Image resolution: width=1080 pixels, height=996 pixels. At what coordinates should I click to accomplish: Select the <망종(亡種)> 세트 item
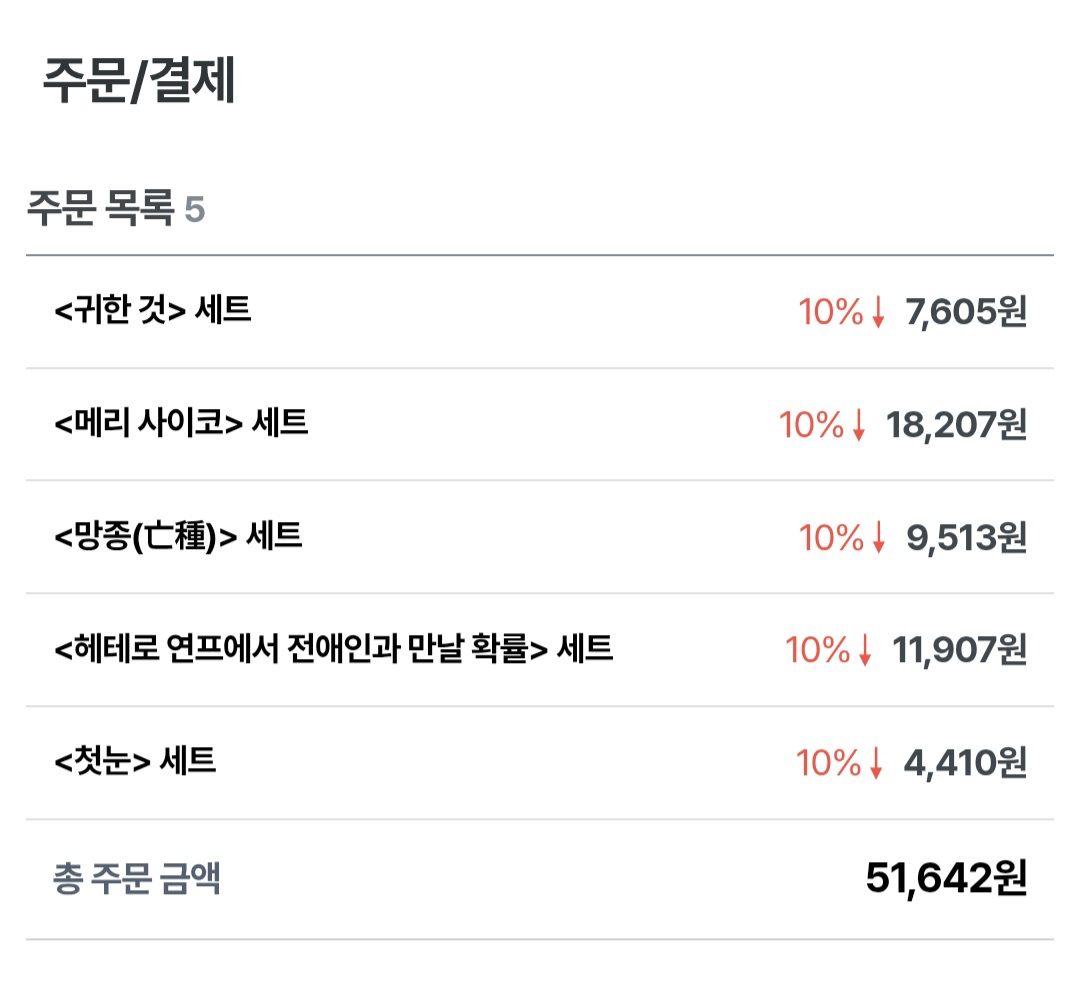pos(178,537)
